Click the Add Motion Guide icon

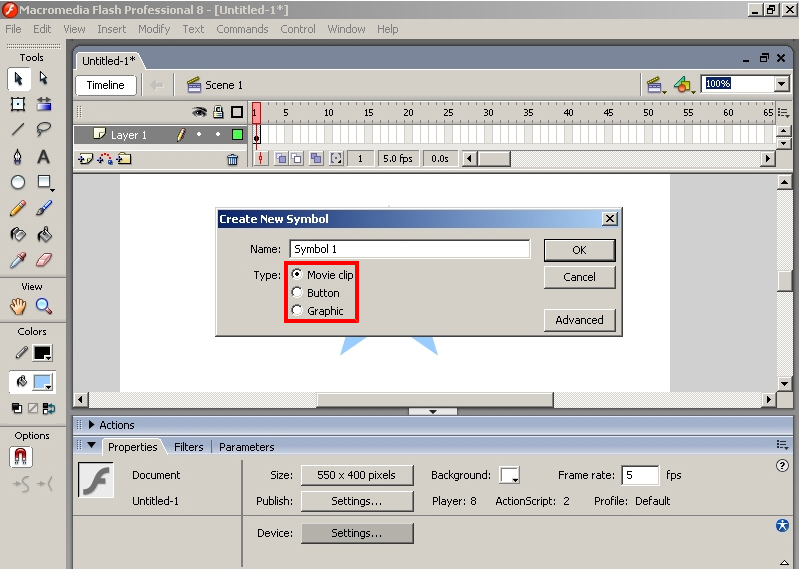coord(104,159)
